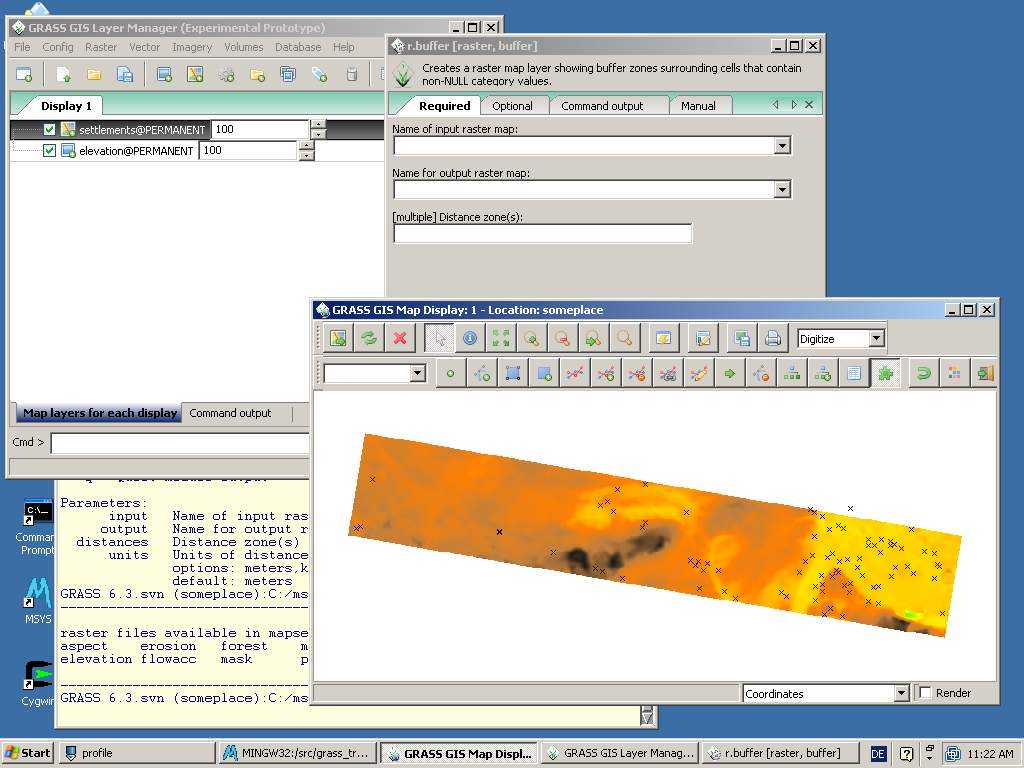
Task: Open input raster map dropdown arrow
Action: click(782, 145)
